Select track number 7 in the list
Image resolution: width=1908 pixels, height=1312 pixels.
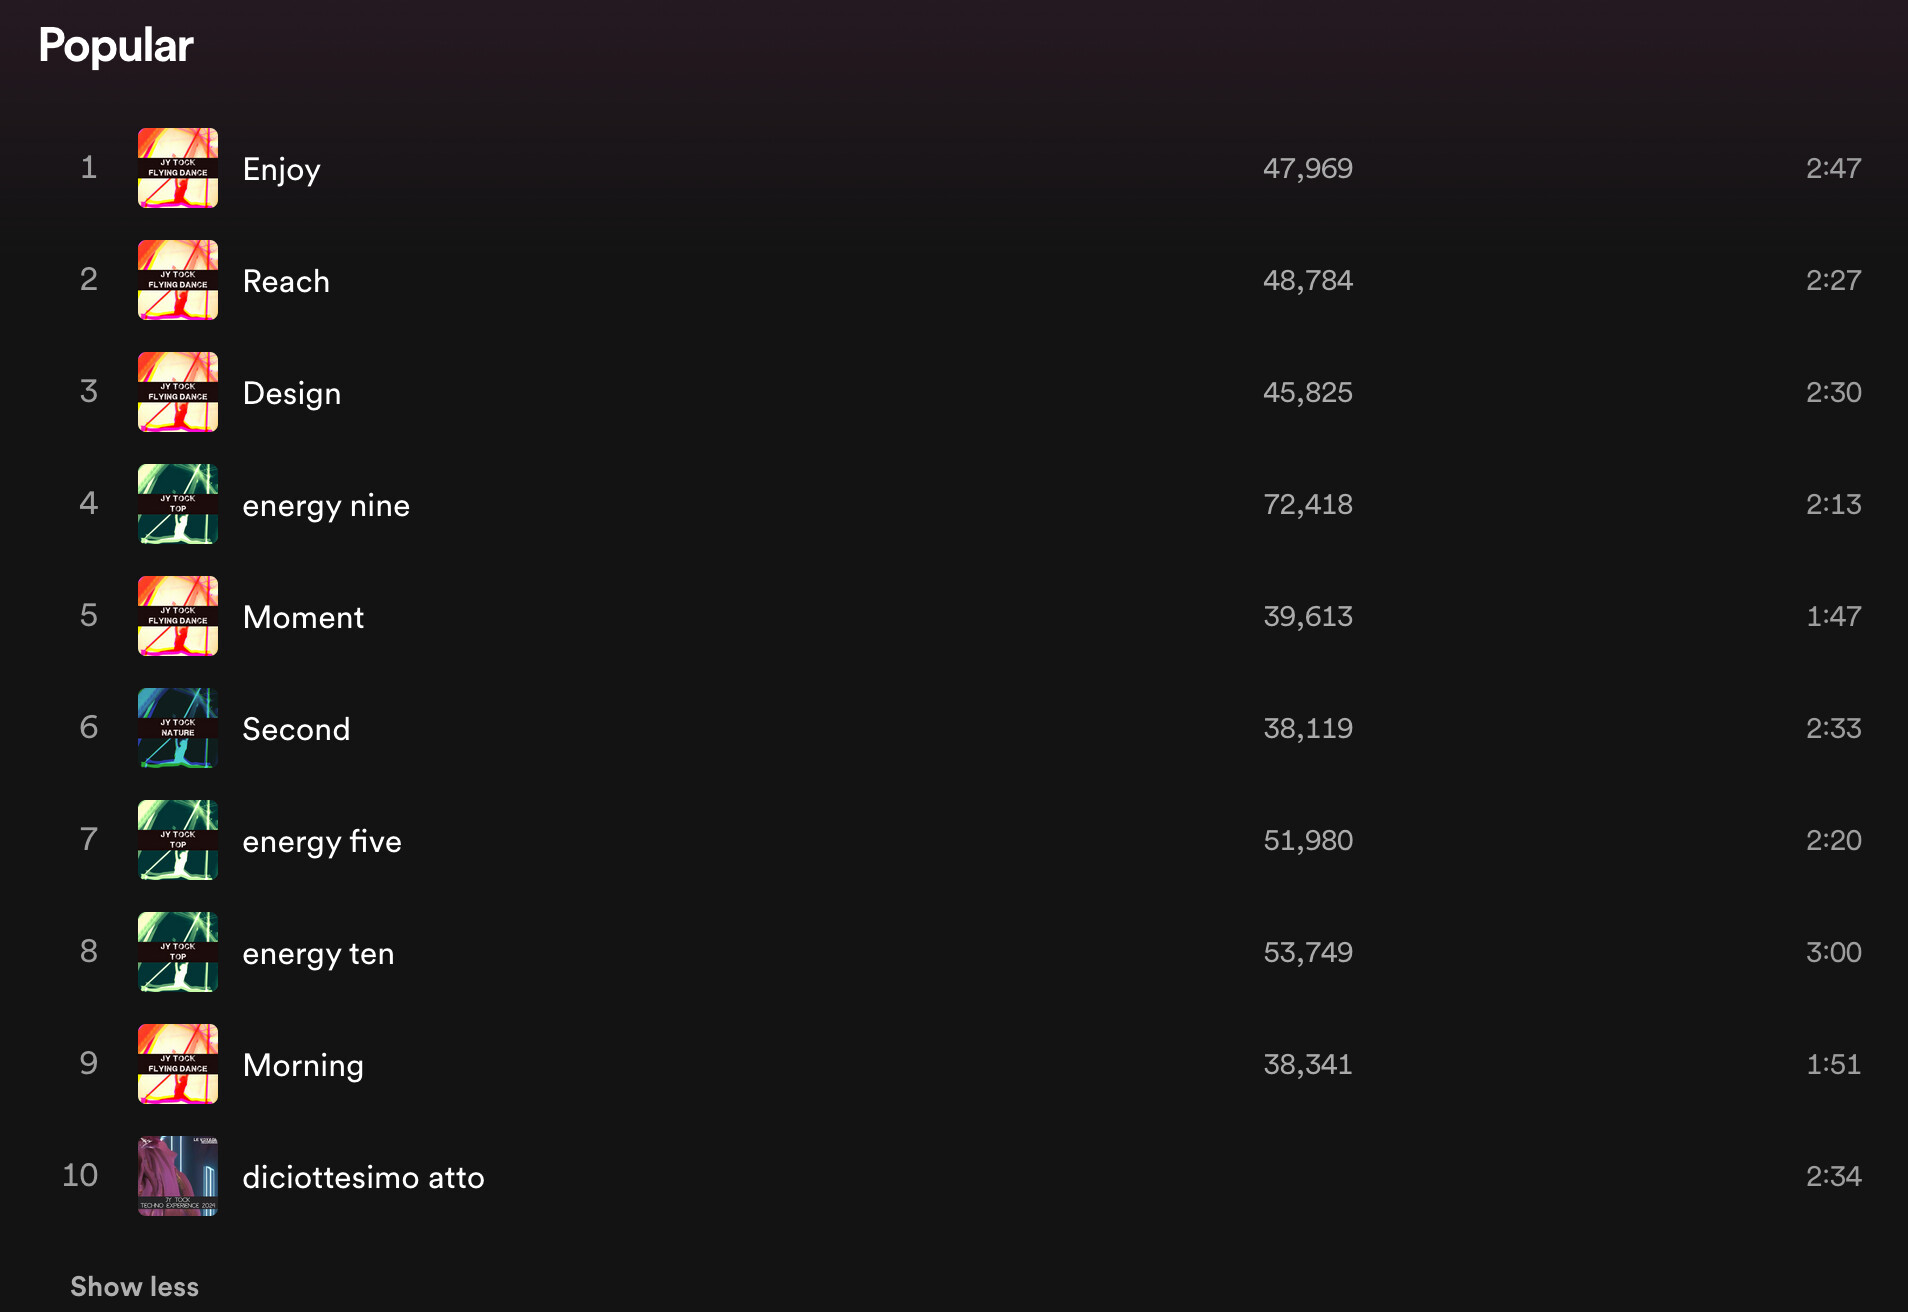pos(89,839)
